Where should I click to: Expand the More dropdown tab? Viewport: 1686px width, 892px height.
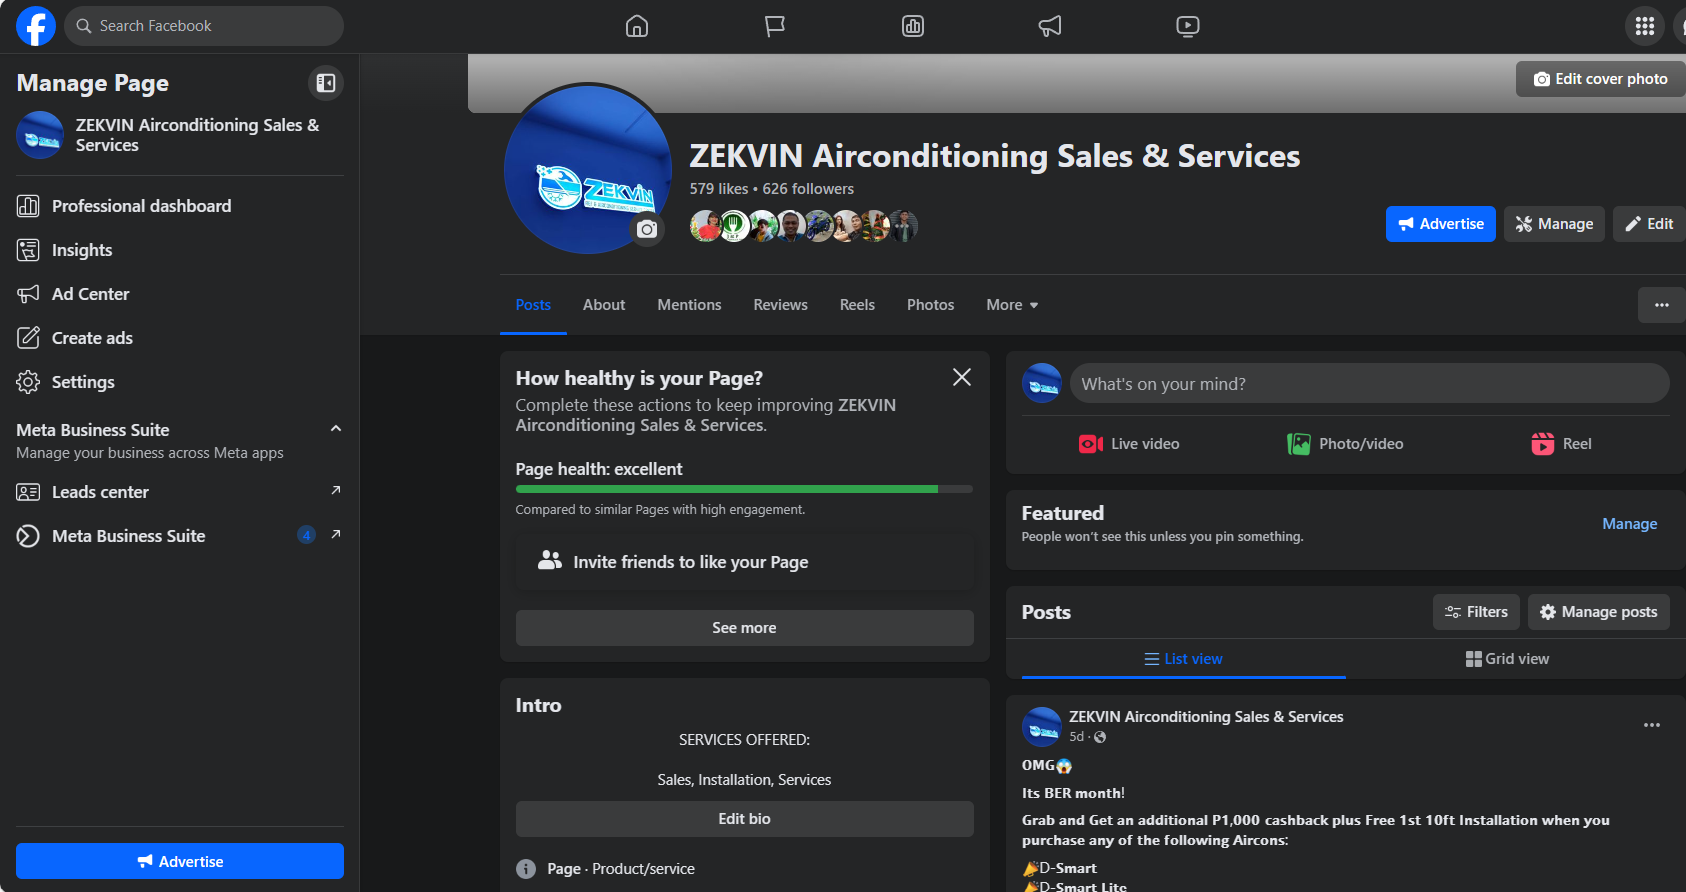[x=1012, y=305]
